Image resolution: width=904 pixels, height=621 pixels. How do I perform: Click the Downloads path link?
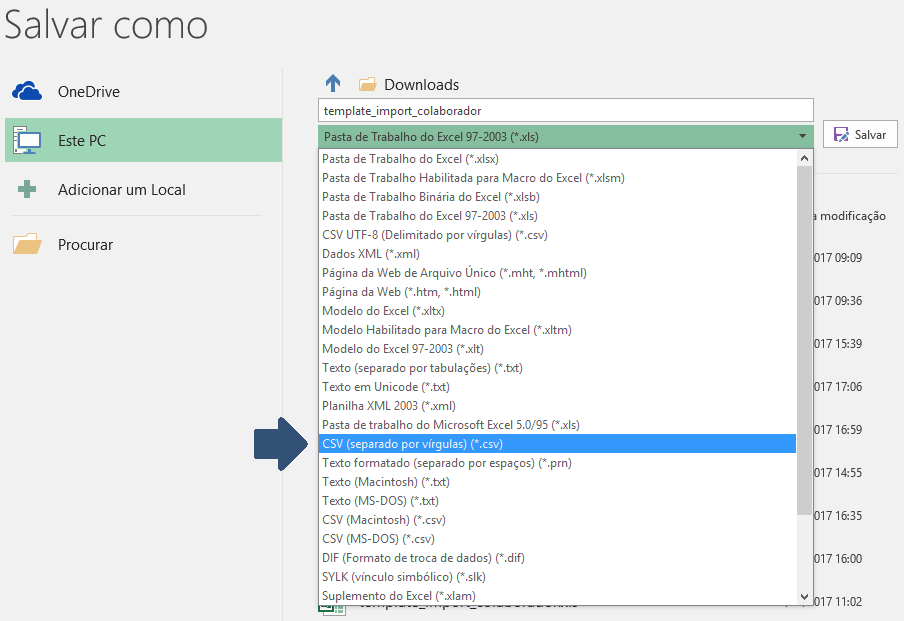click(x=421, y=85)
